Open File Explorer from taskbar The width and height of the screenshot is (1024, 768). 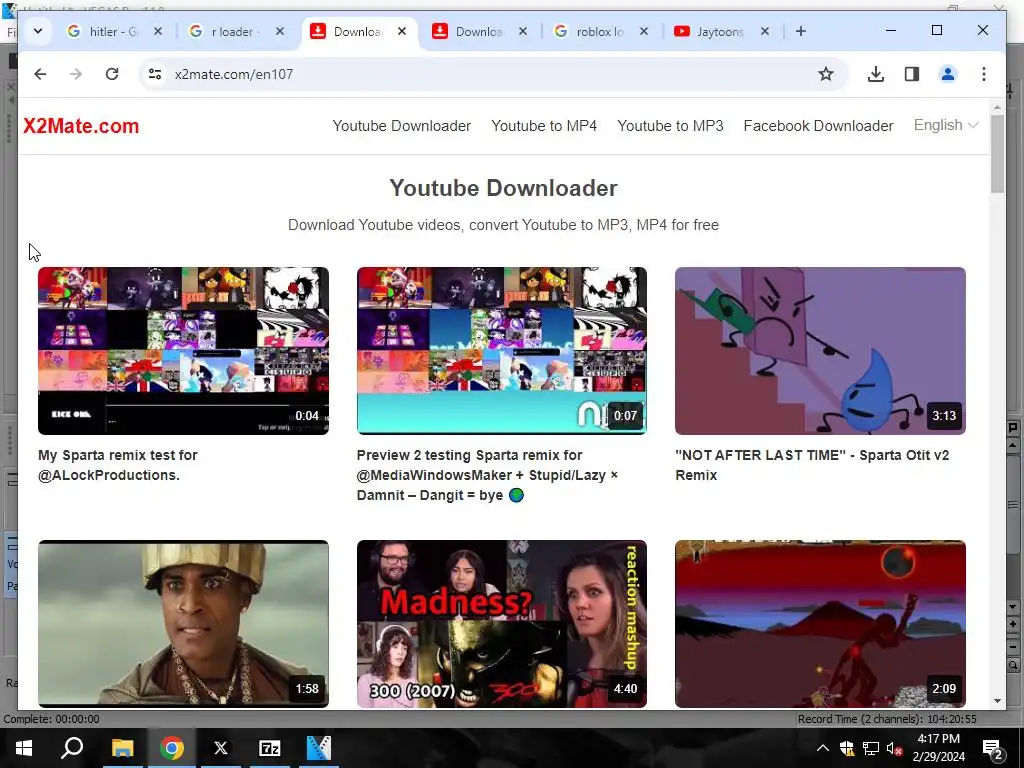click(x=122, y=748)
